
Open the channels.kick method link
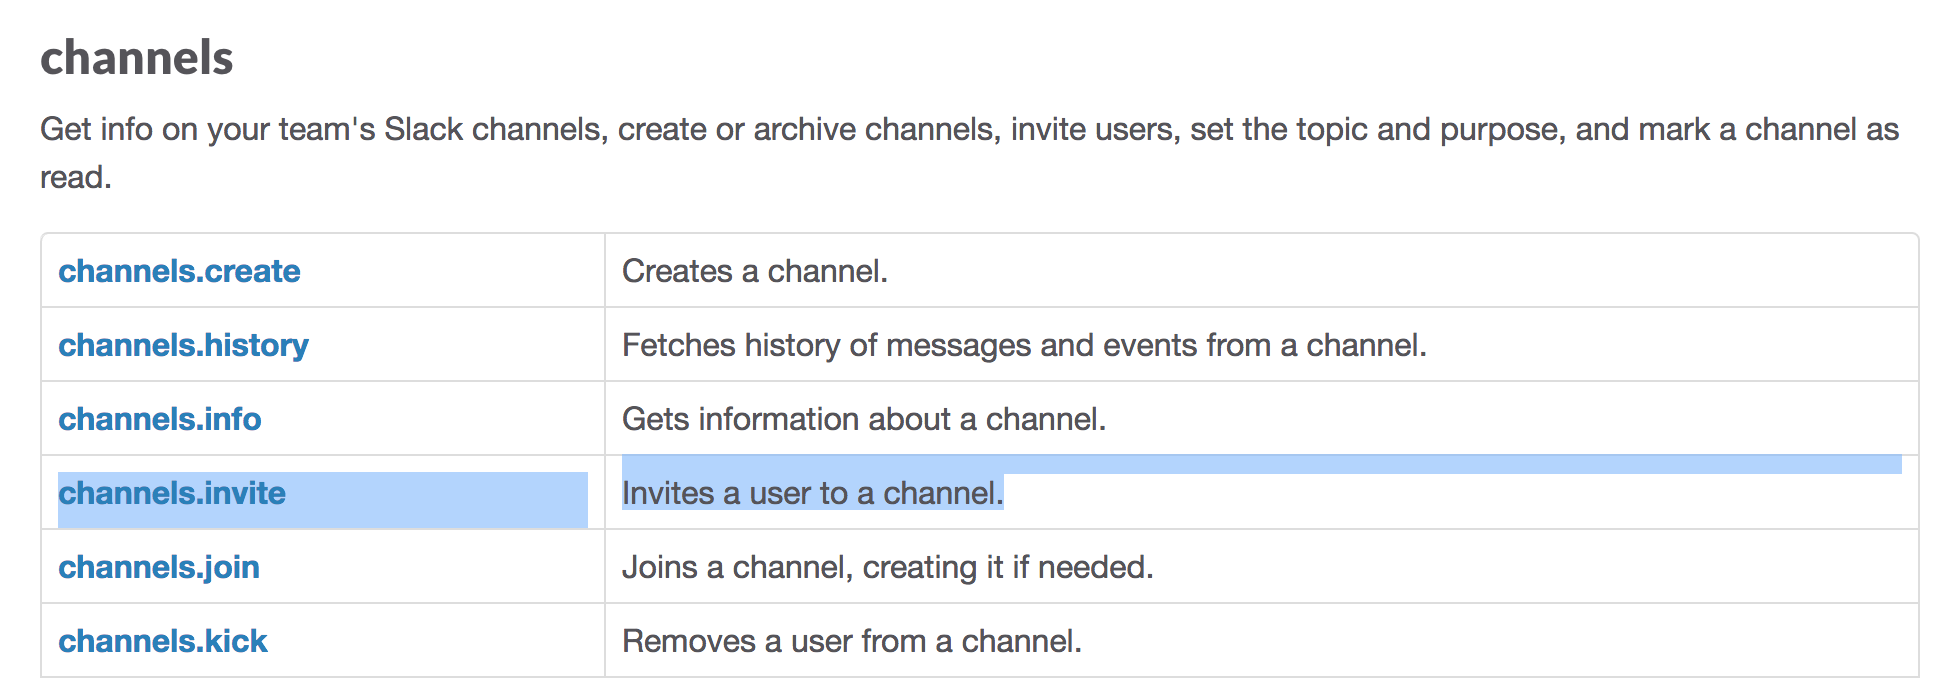[x=163, y=641]
